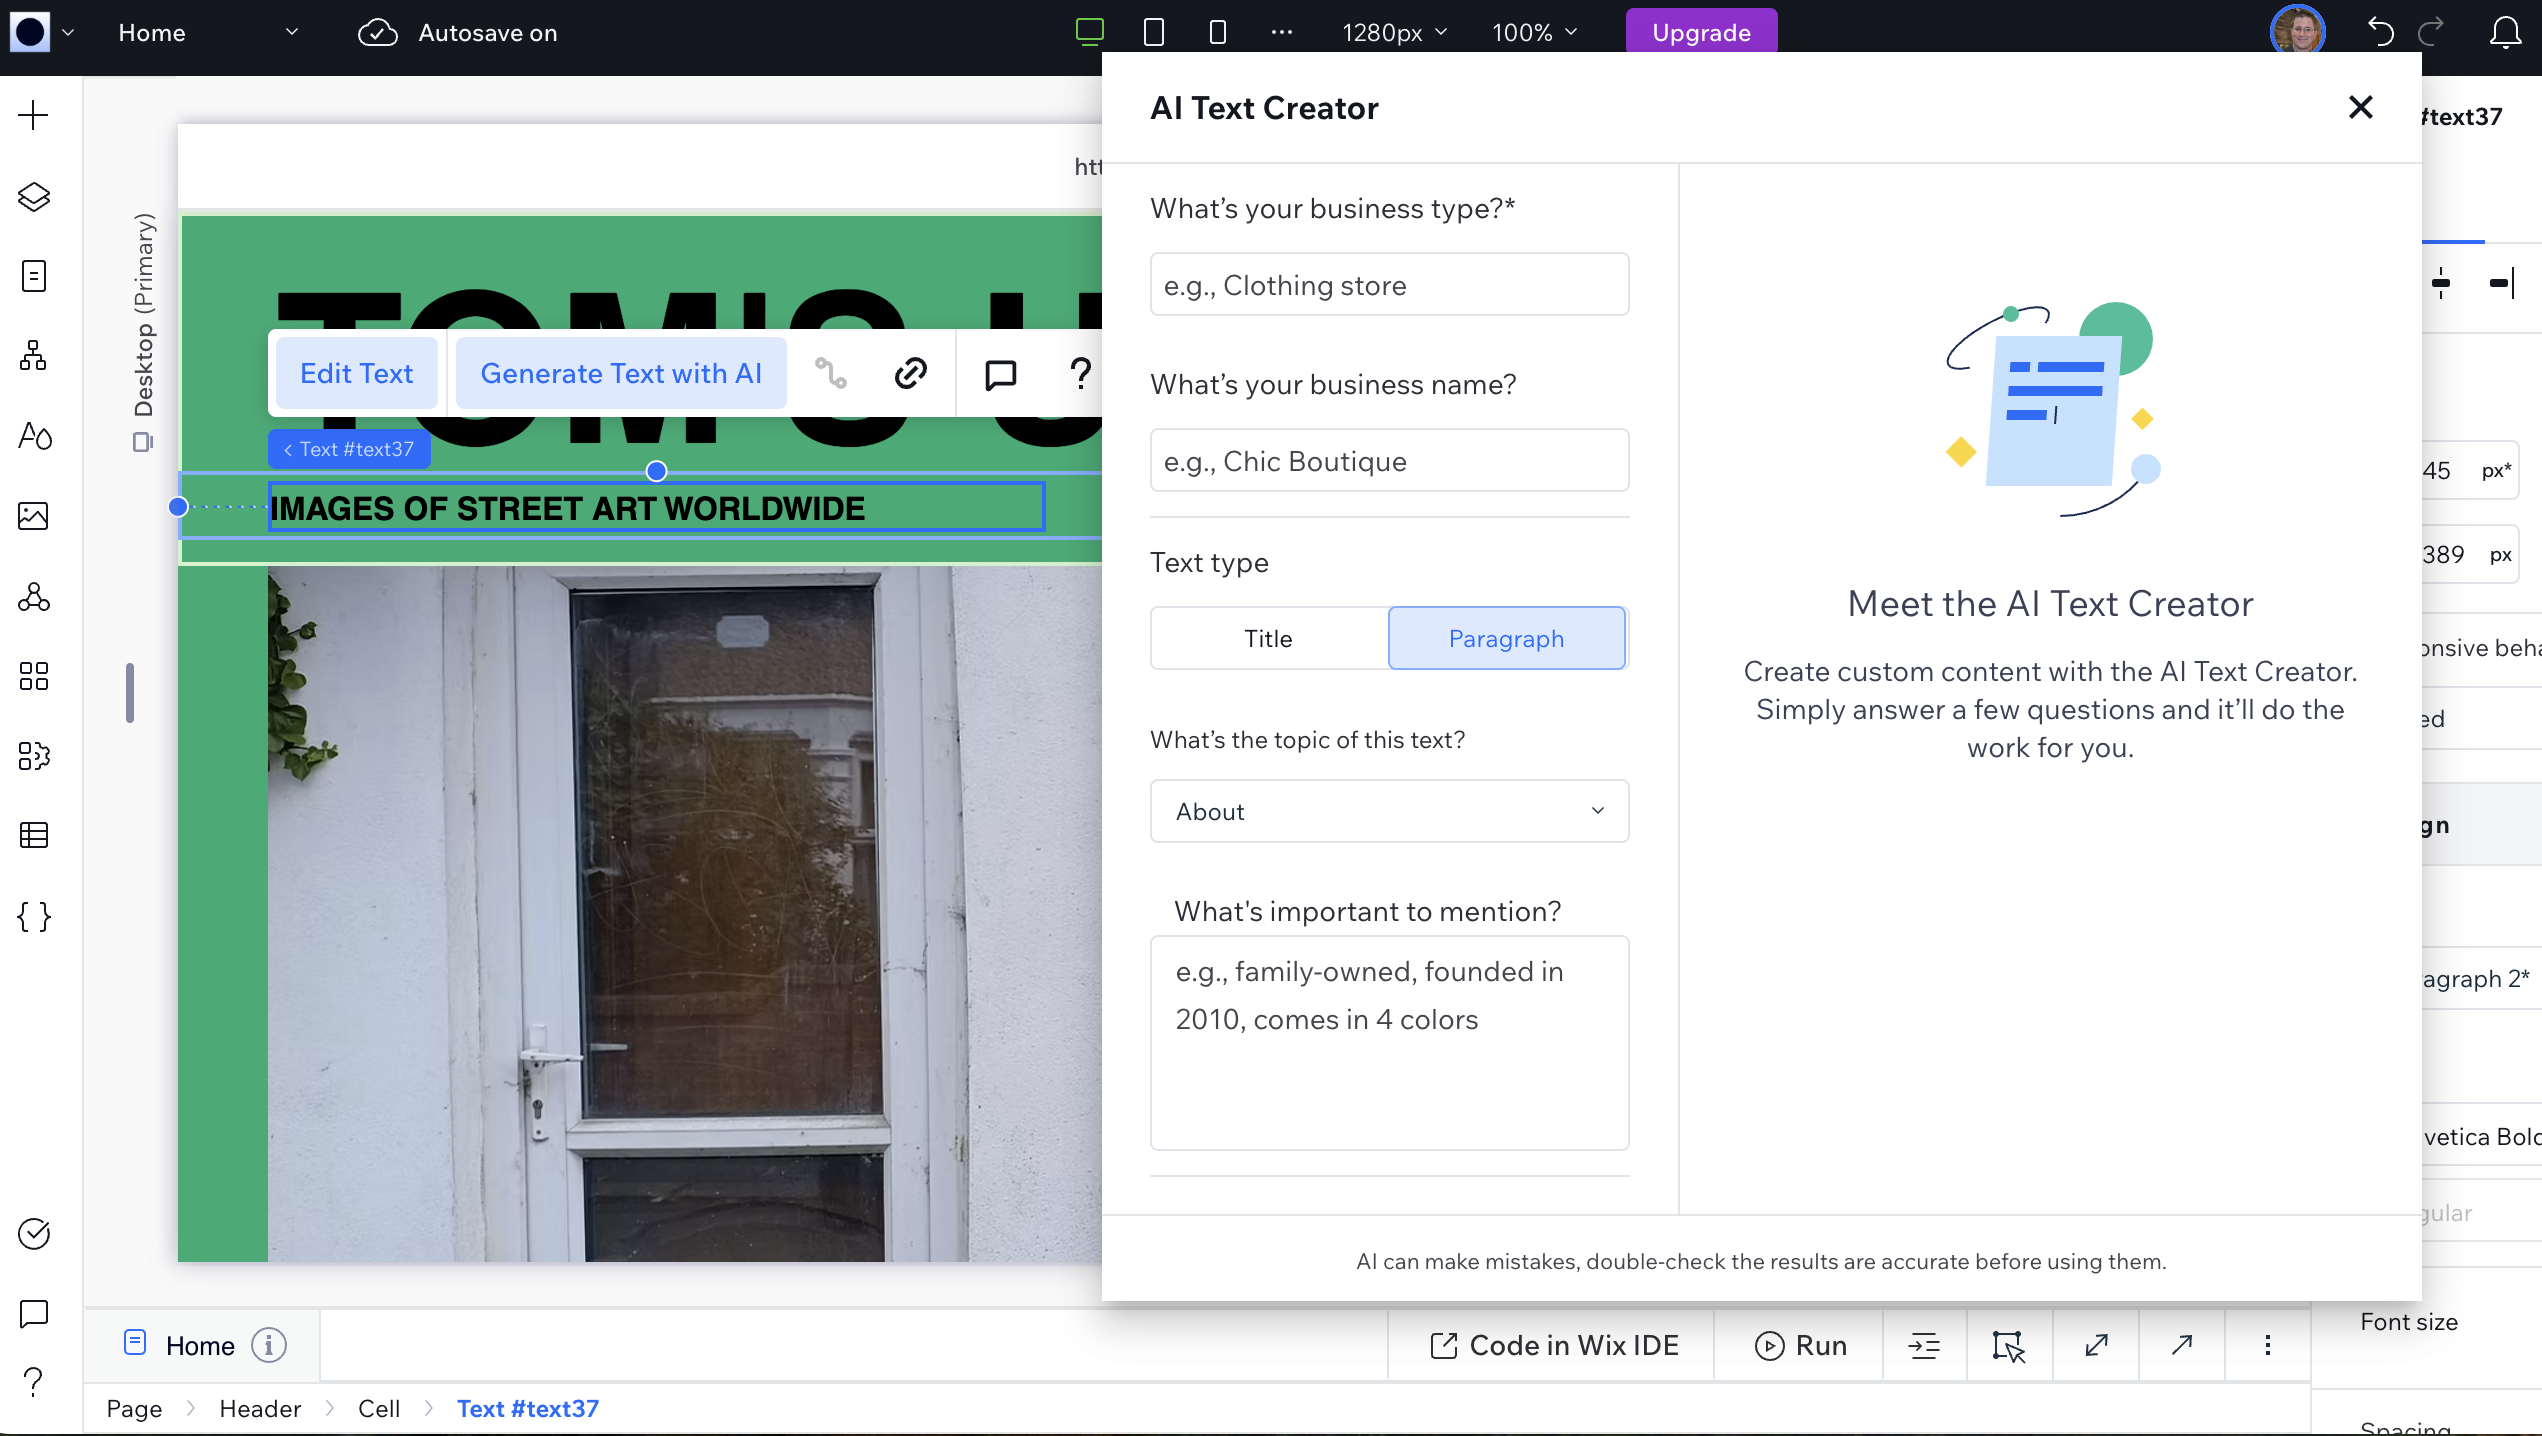Open the CMS table icon in sidebar
2542x1436 pixels.
(x=34, y=835)
